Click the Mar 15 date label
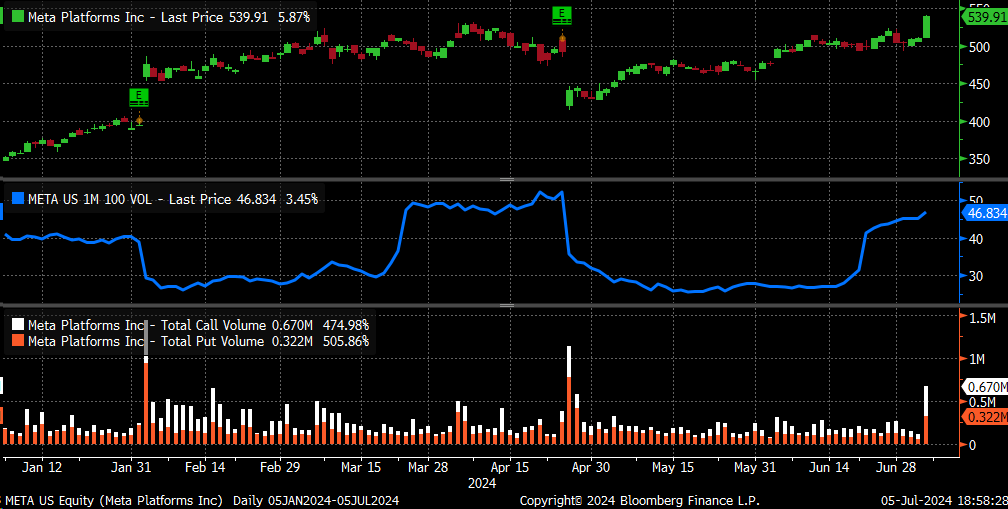Viewport: 1008px width, 509px height. (361, 466)
